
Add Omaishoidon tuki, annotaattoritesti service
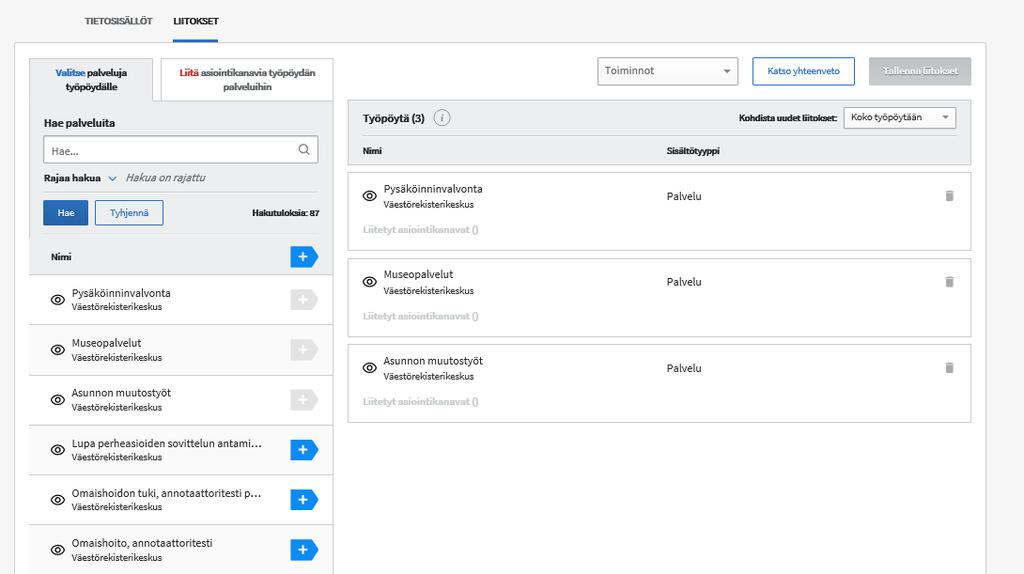pyautogui.click(x=304, y=500)
